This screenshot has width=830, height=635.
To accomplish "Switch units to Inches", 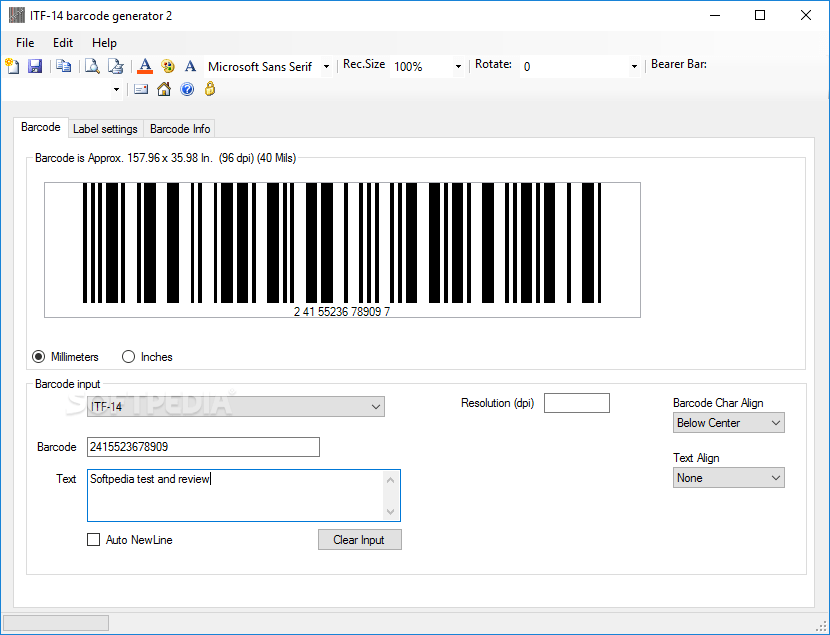I will [x=128, y=357].
